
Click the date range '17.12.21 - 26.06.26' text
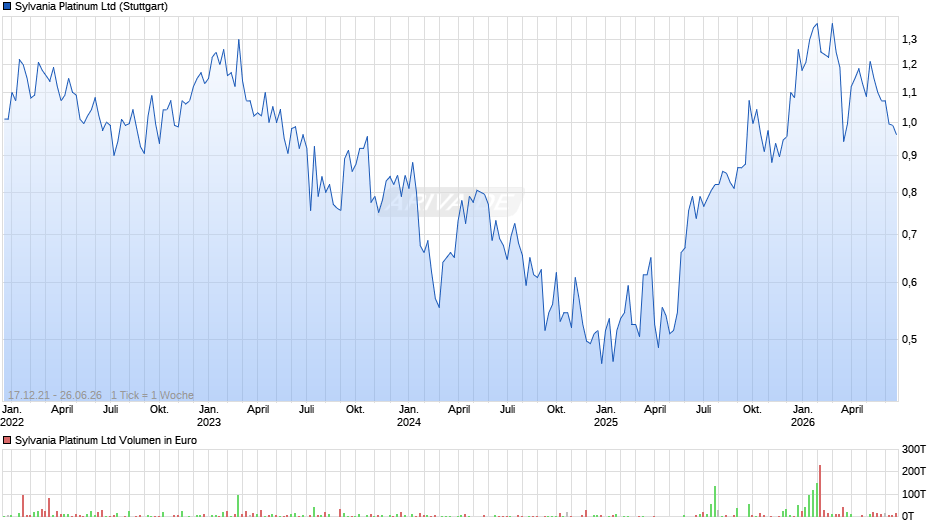55,395
